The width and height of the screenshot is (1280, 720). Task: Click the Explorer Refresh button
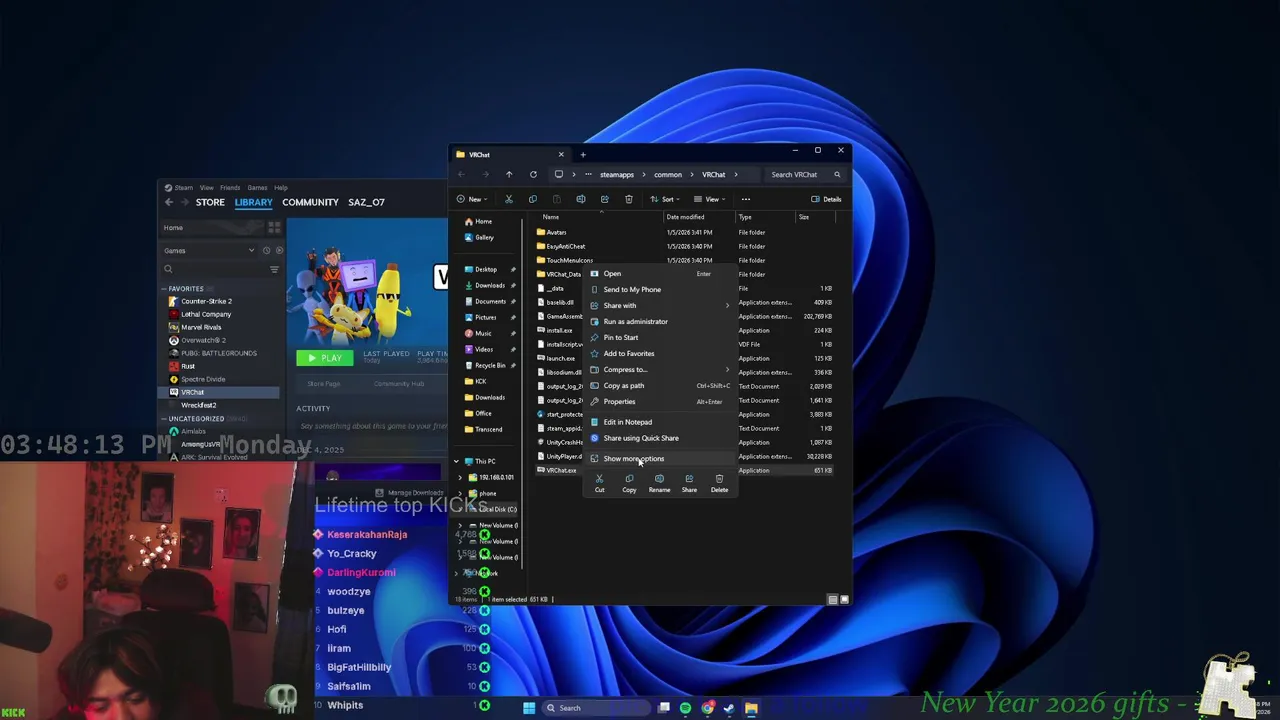[x=533, y=174]
